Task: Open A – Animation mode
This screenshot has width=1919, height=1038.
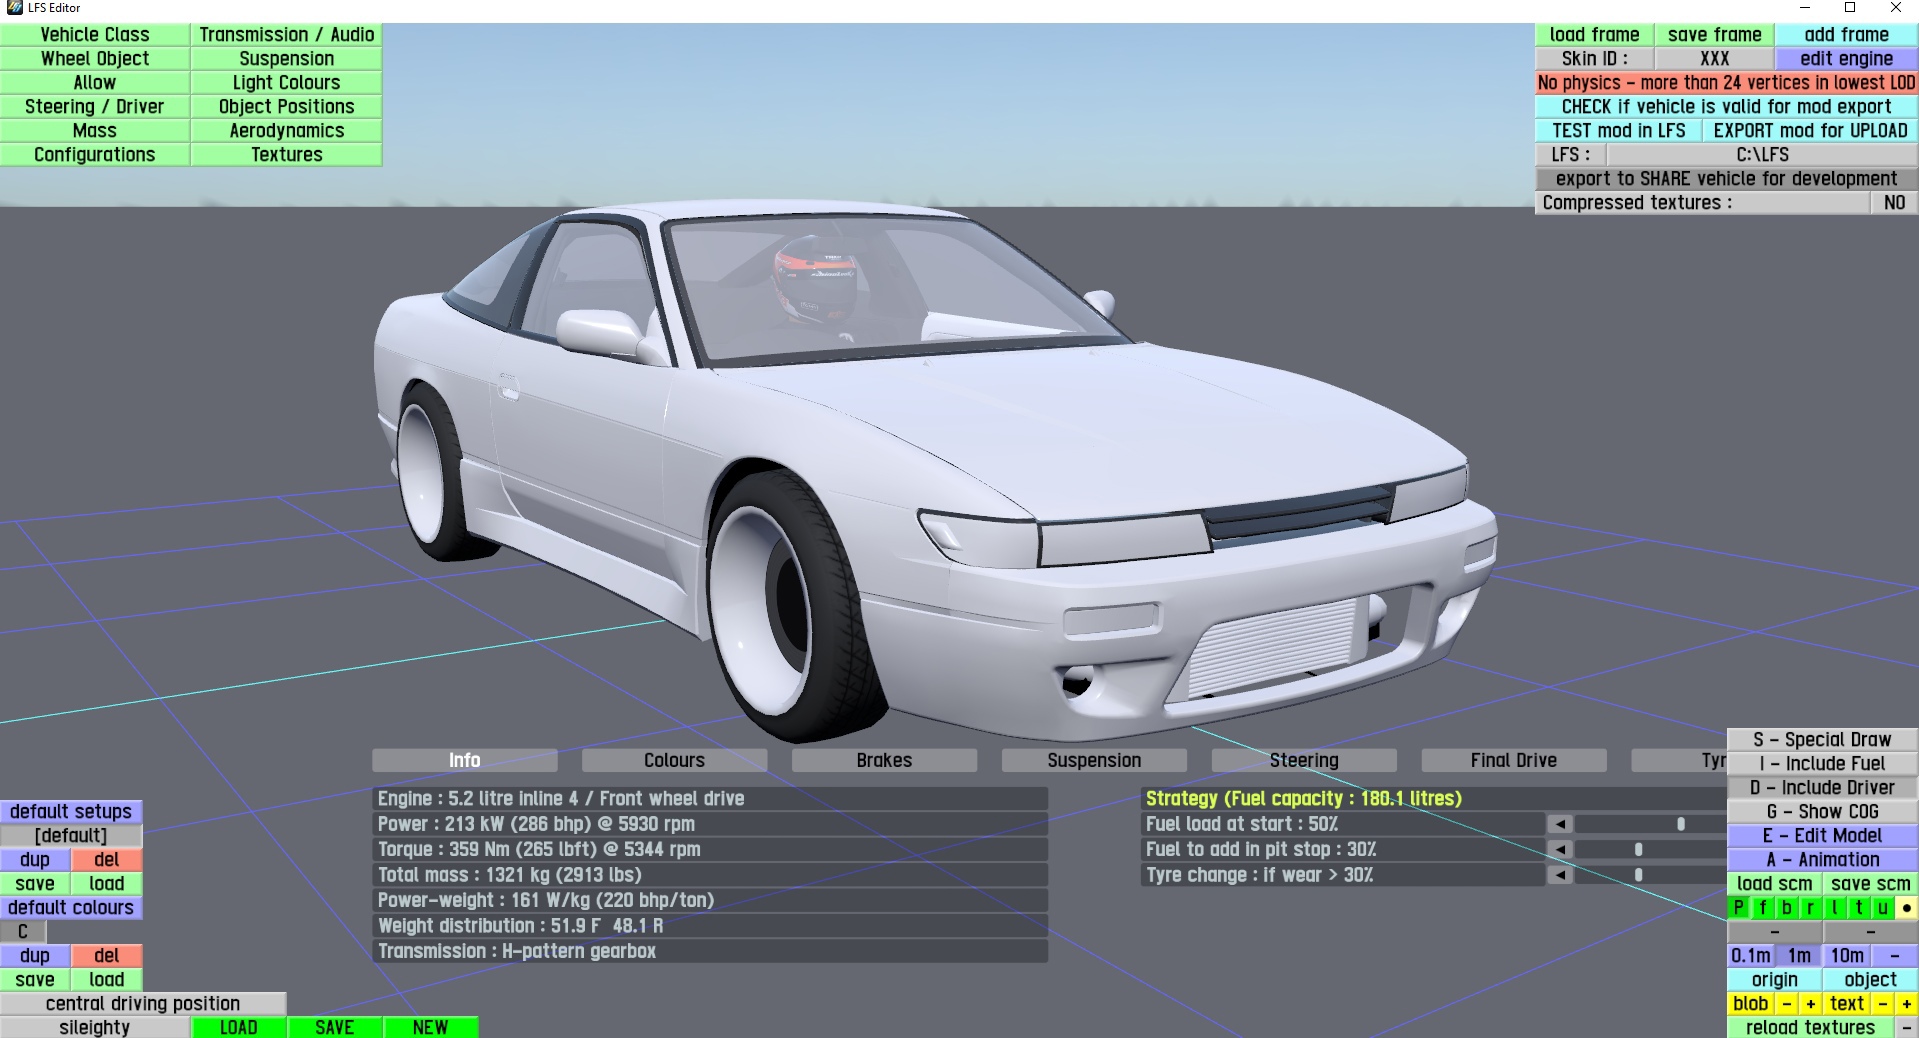Action: coord(1822,860)
